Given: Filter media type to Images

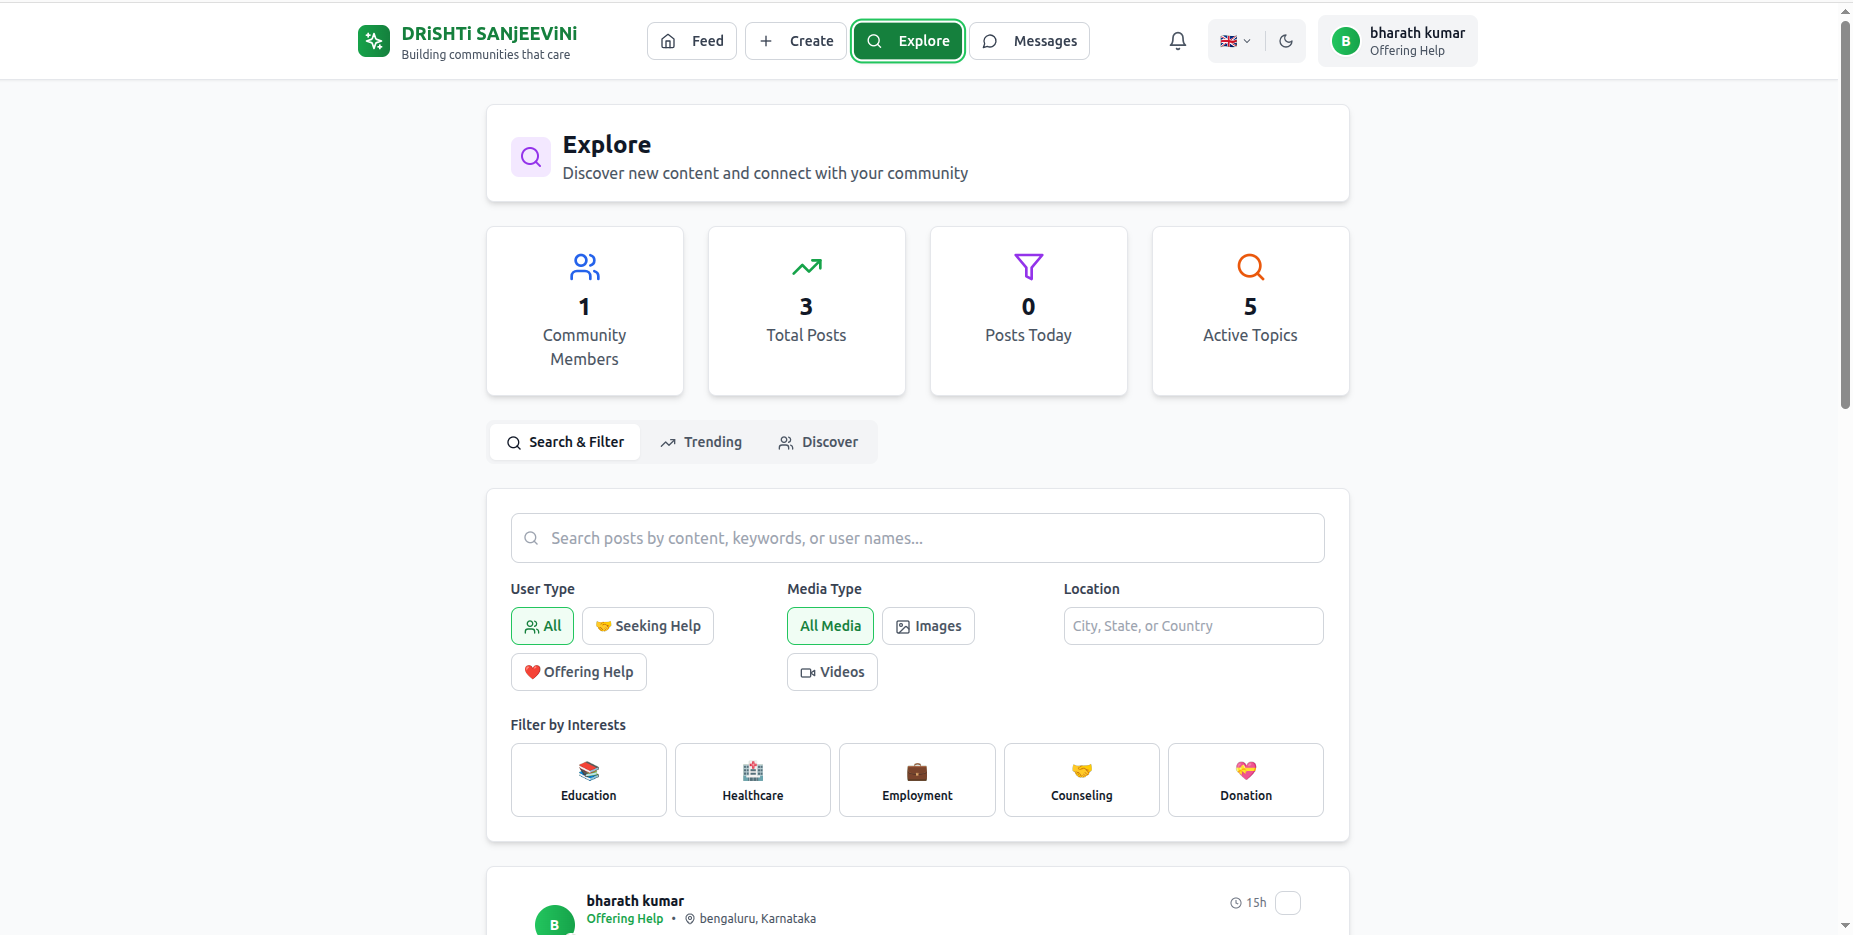Looking at the screenshot, I should coord(928,626).
